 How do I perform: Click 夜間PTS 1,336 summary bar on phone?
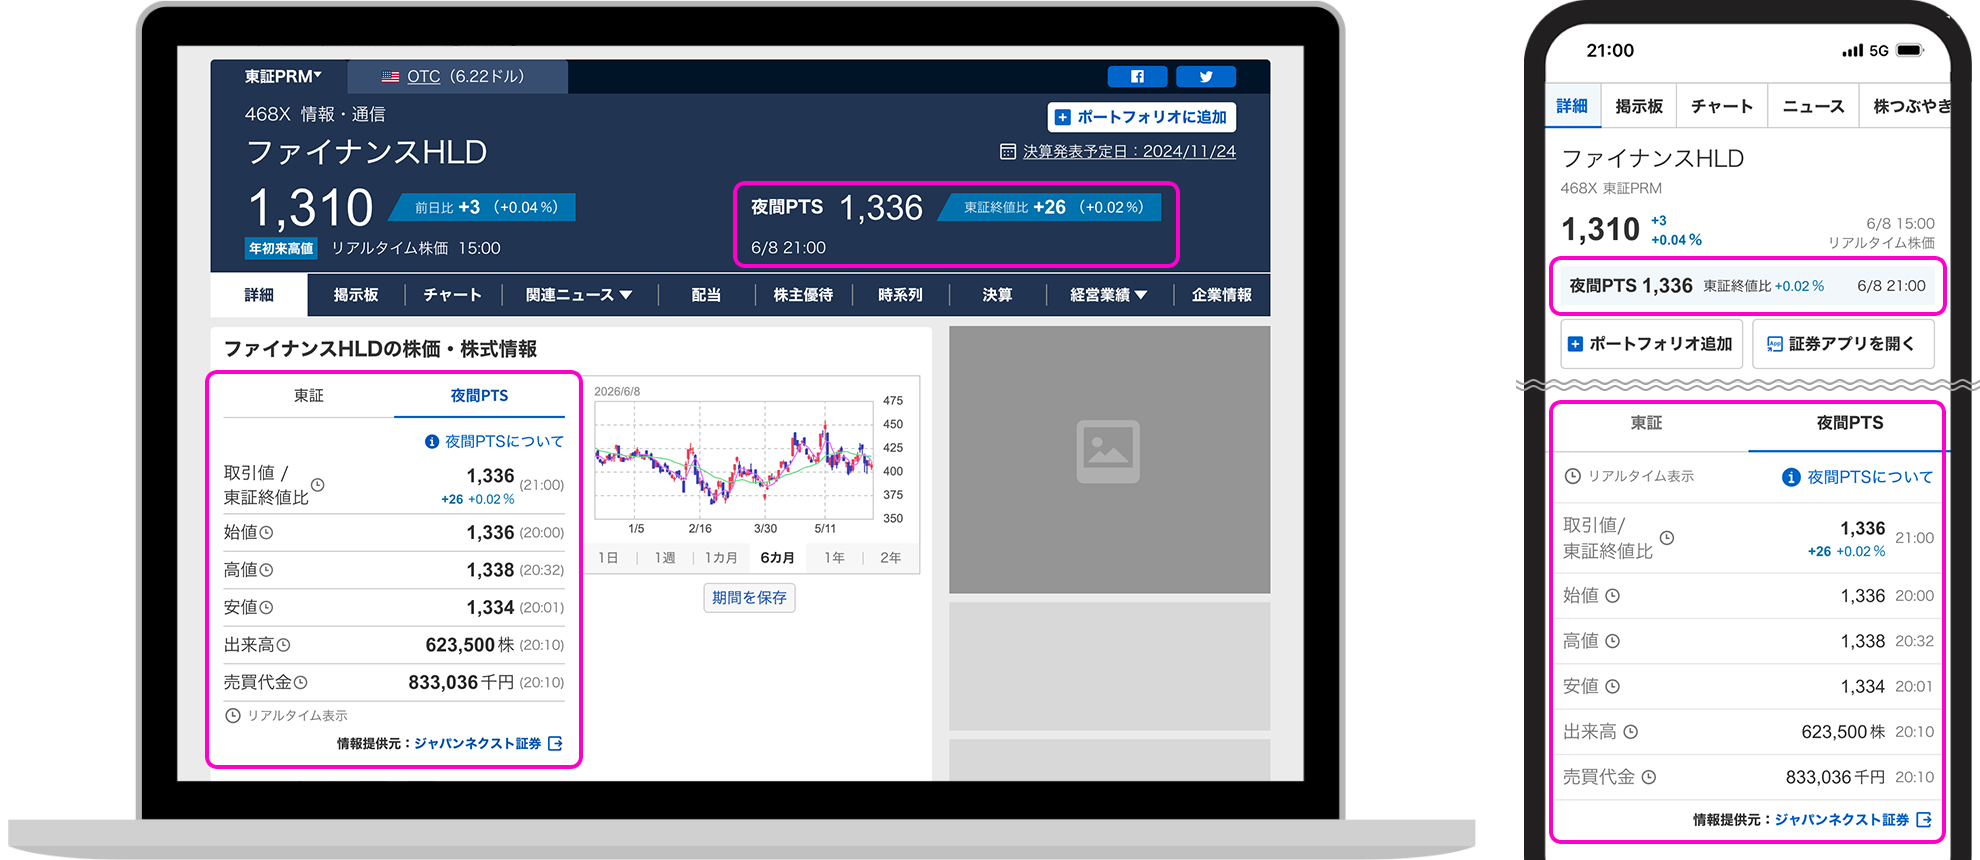tap(1747, 286)
